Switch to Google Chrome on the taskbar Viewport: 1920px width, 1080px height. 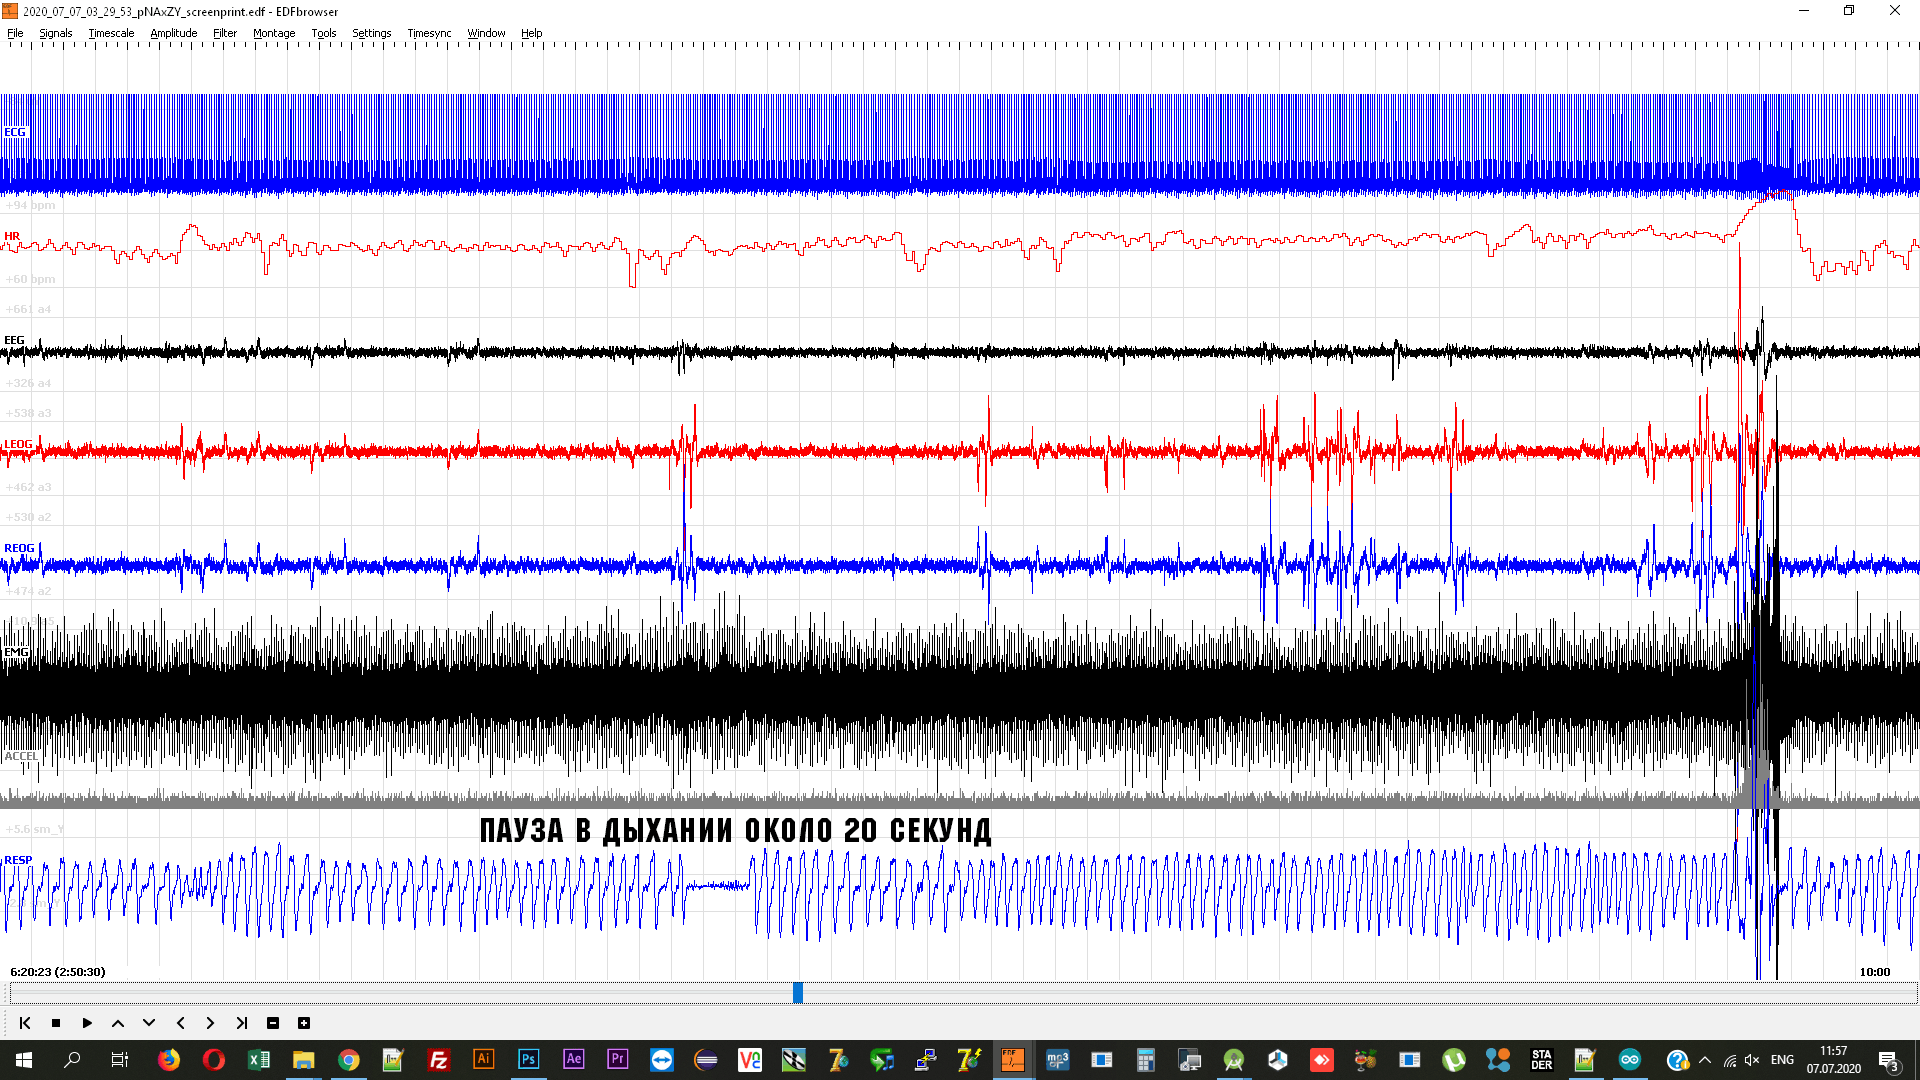point(348,1060)
